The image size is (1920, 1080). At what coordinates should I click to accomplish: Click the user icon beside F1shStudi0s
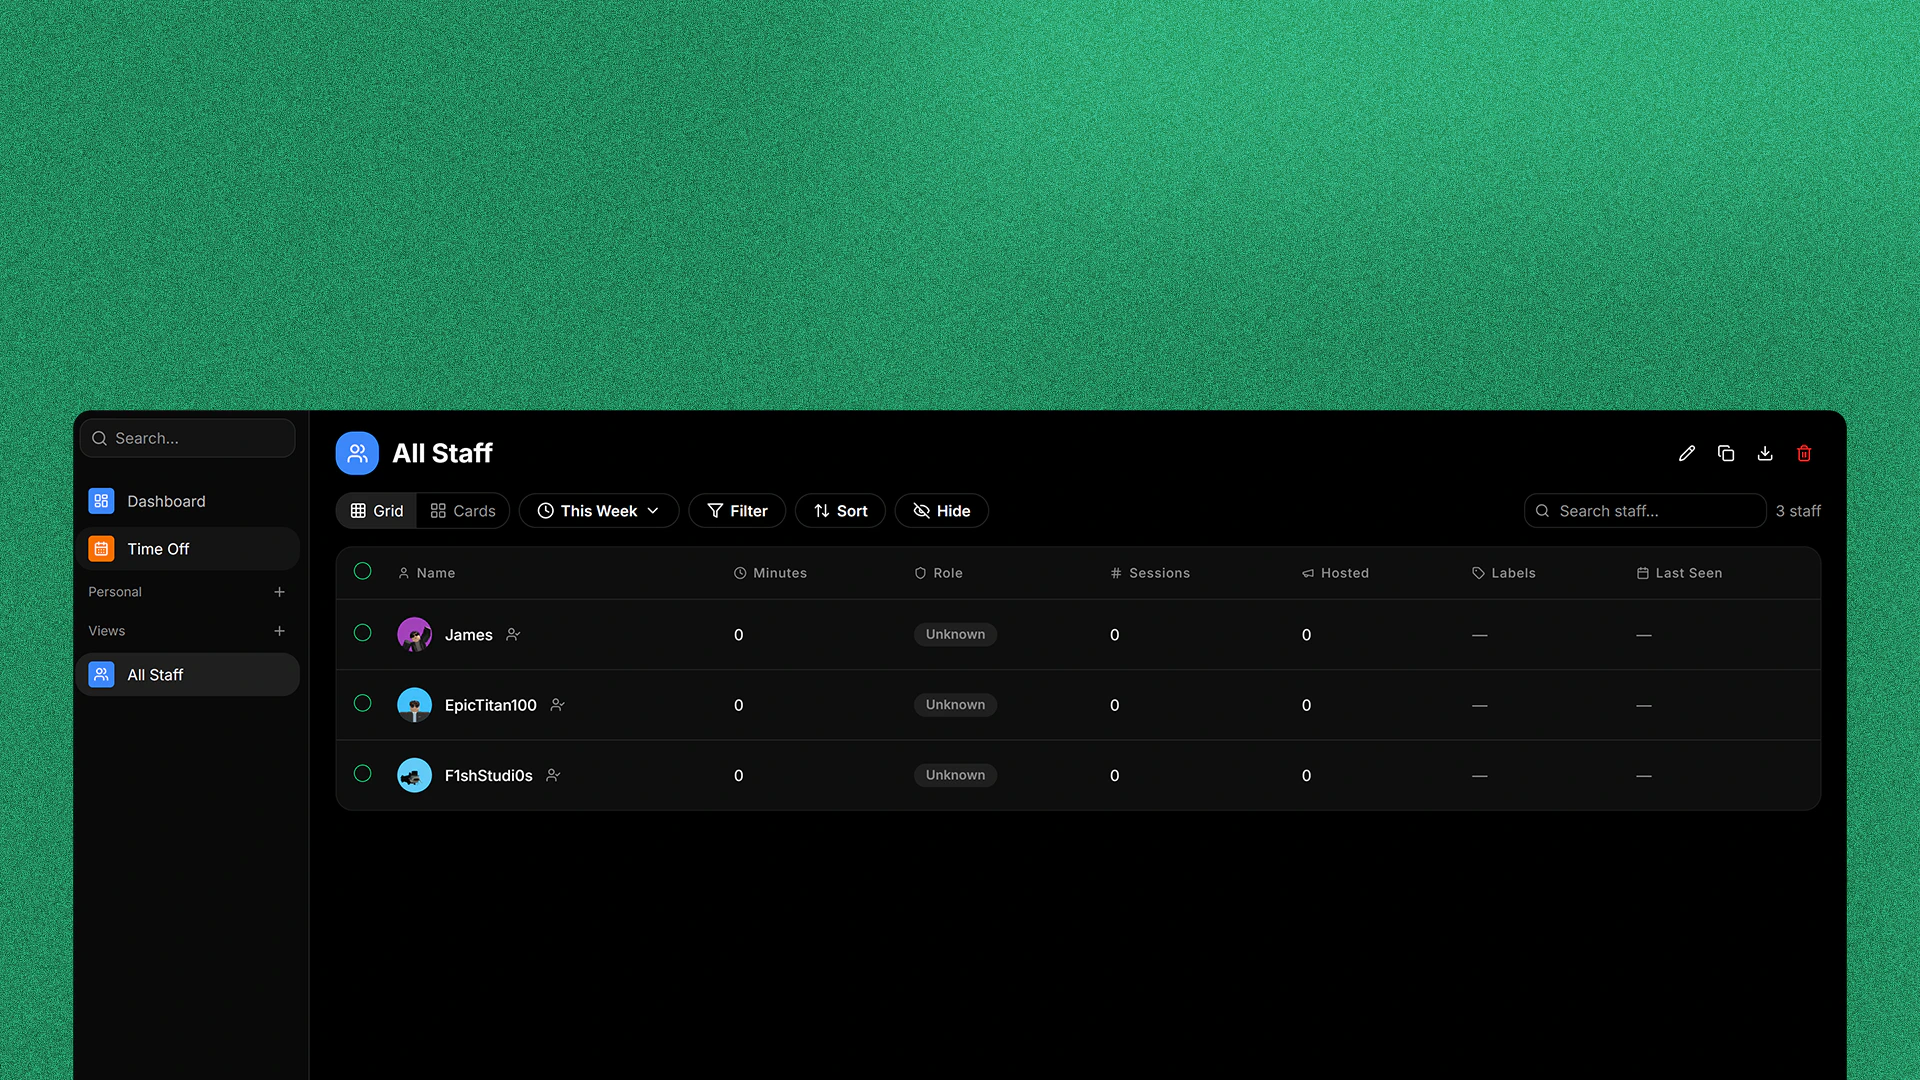pos(553,775)
